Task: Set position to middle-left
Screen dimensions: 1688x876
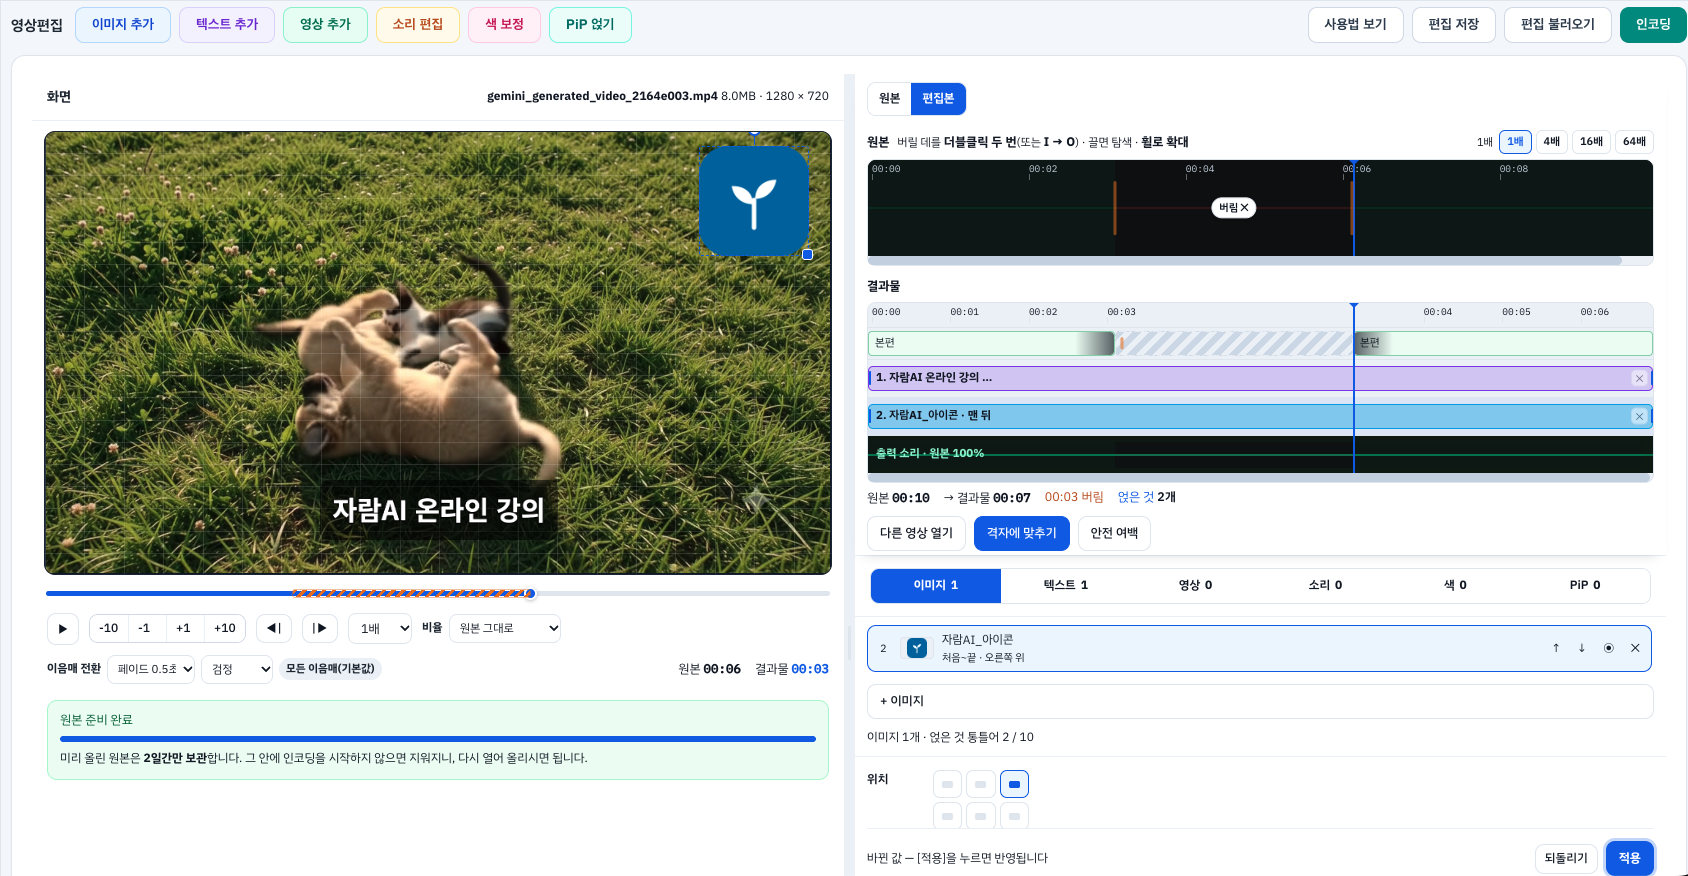Action: coord(947,816)
